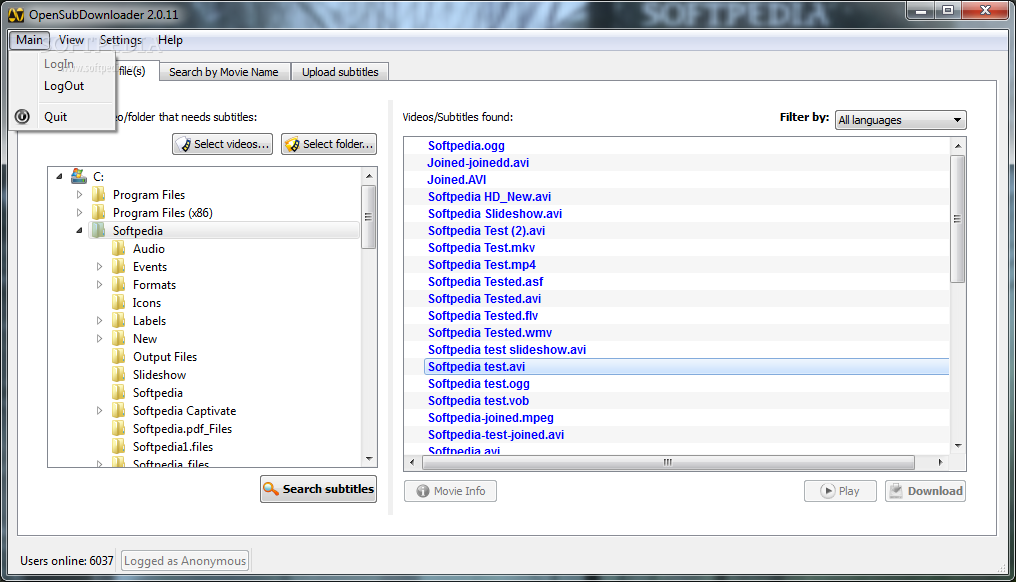Viewport: 1016px width, 582px height.
Task: Select Softpedia-test-joined.avi entry
Action: (496, 435)
